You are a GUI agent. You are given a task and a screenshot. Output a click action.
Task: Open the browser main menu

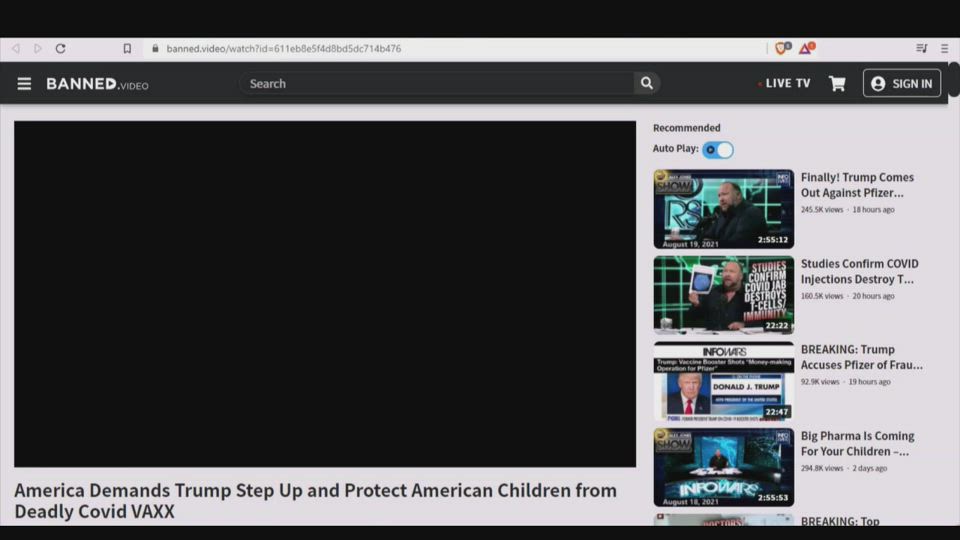pyautogui.click(x=944, y=48)
